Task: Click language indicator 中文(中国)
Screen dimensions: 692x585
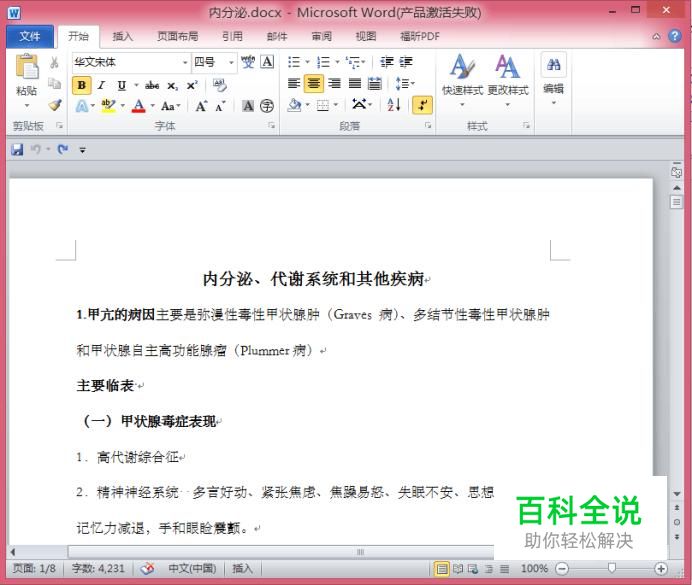Action: pos(192,569)
